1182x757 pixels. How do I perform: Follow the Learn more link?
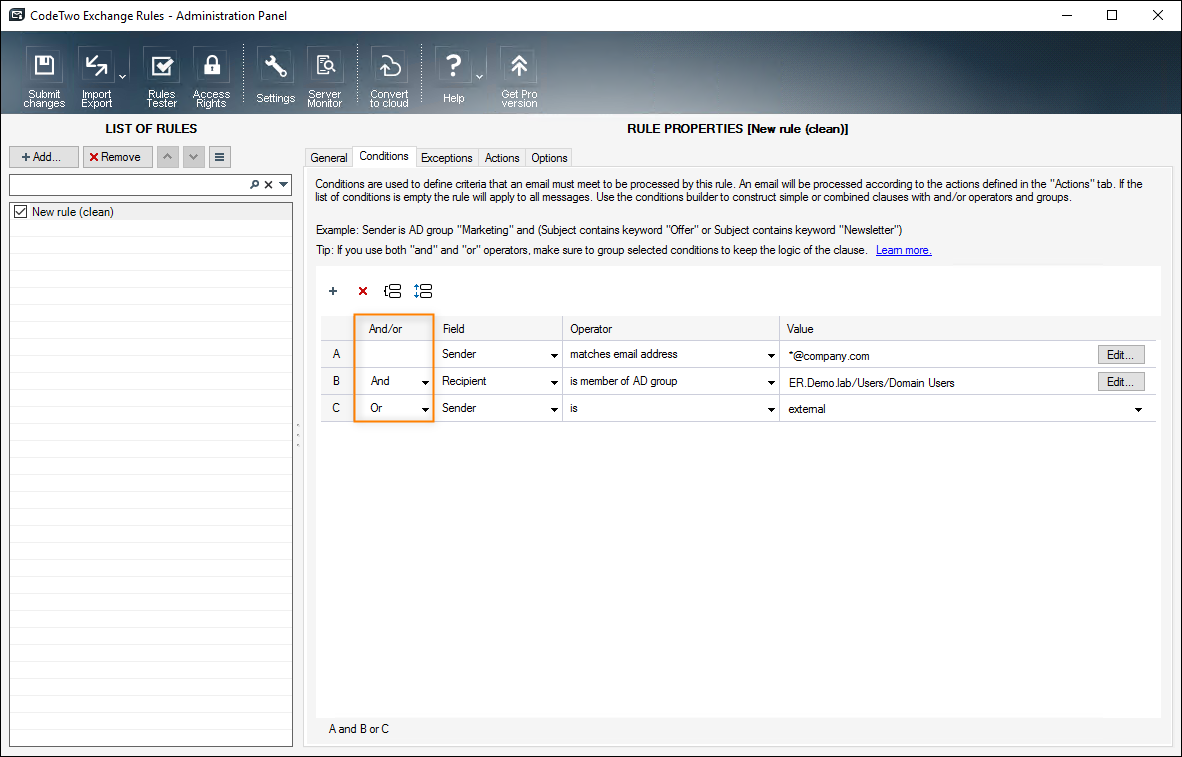(903, 250)
